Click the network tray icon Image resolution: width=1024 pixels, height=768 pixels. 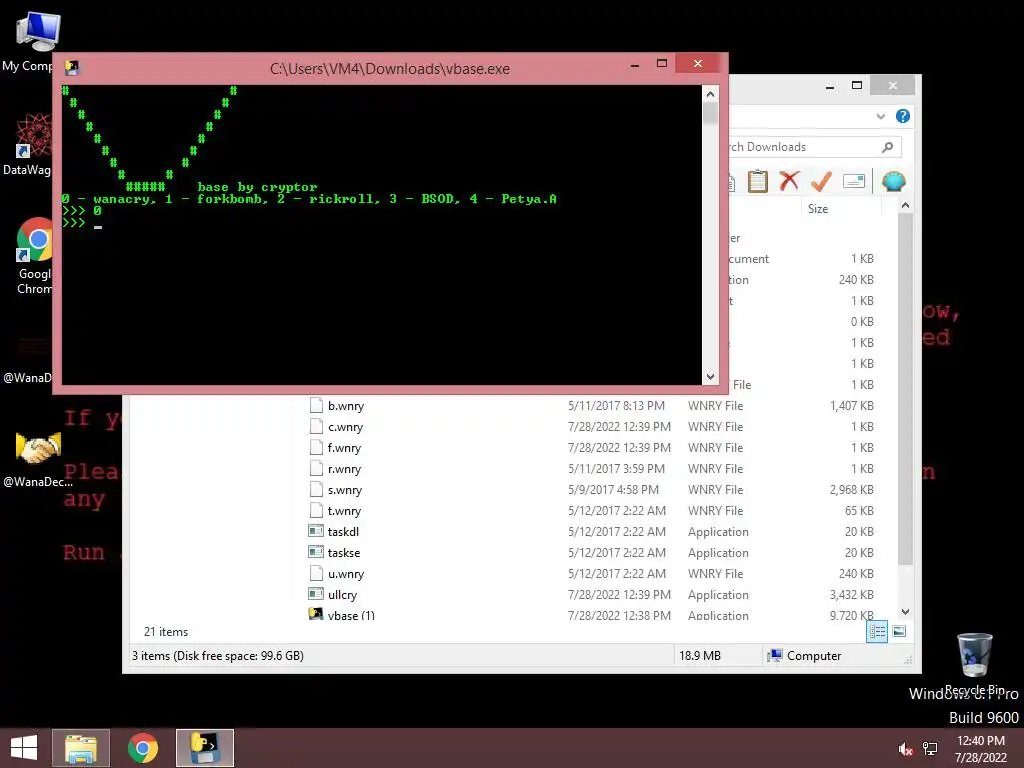pyautogui.click(x=930, y=749)
